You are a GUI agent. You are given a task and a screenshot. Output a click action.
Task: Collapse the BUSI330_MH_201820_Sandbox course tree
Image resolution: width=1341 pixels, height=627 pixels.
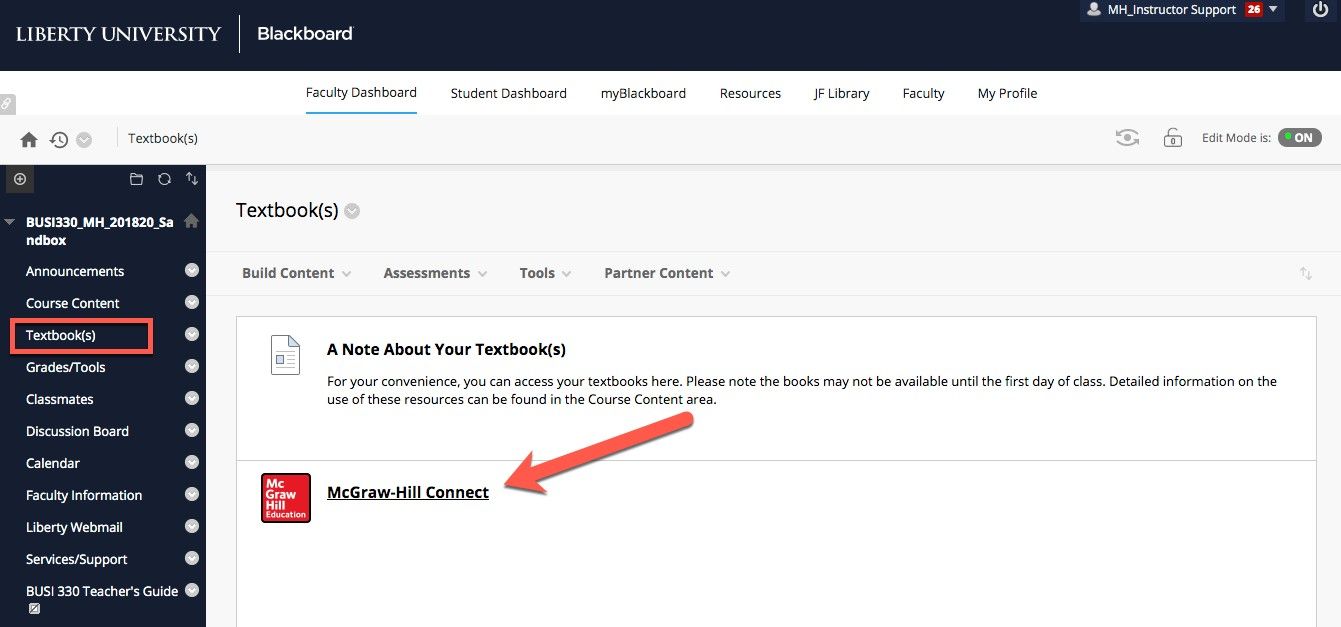pos(11,222)
